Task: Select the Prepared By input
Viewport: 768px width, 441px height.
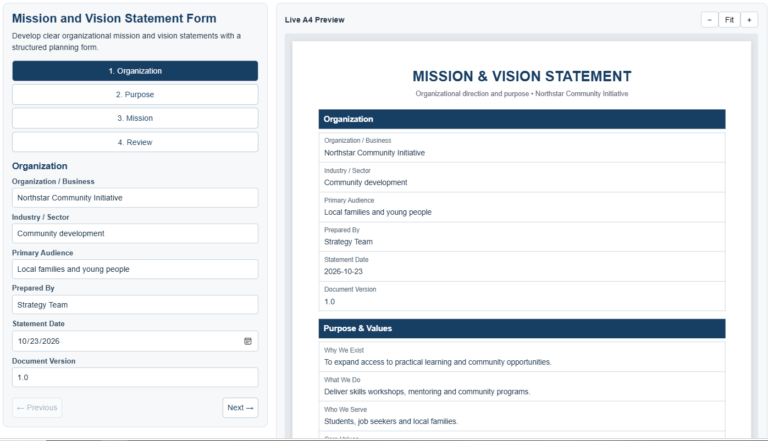Action: 135,305
